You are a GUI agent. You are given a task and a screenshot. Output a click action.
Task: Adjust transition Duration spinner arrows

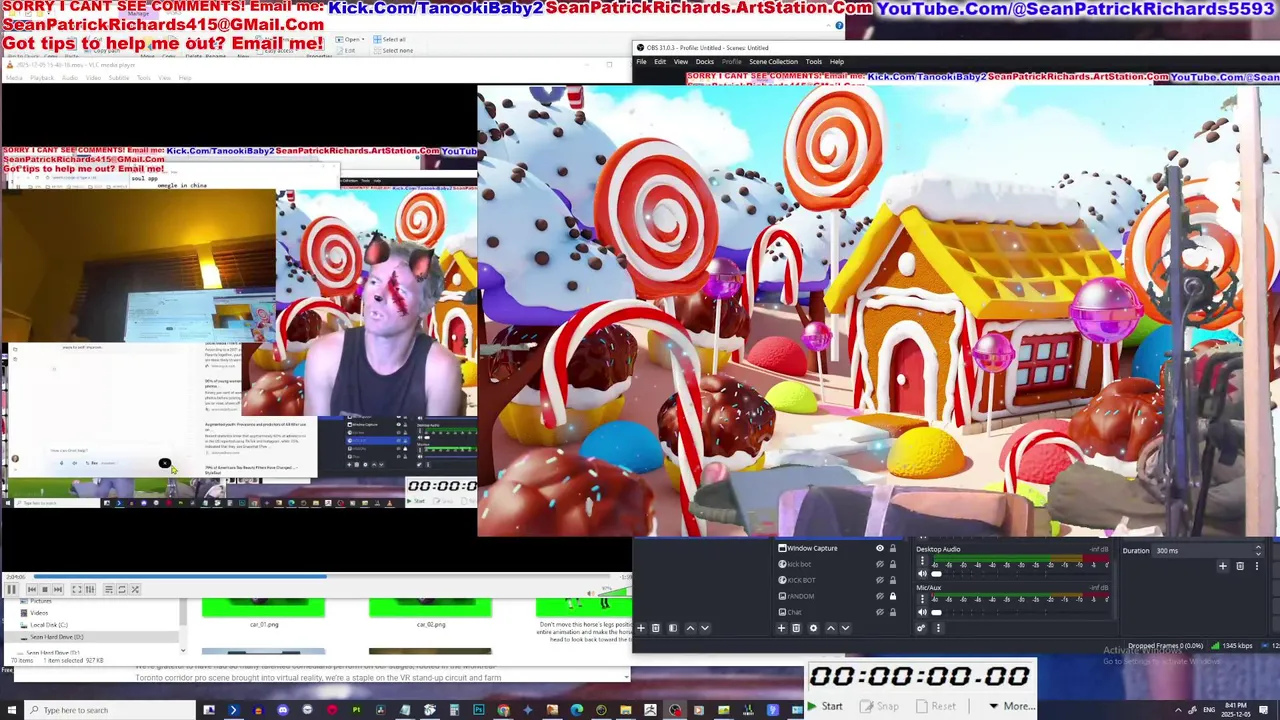click(x=1258, y=550)
